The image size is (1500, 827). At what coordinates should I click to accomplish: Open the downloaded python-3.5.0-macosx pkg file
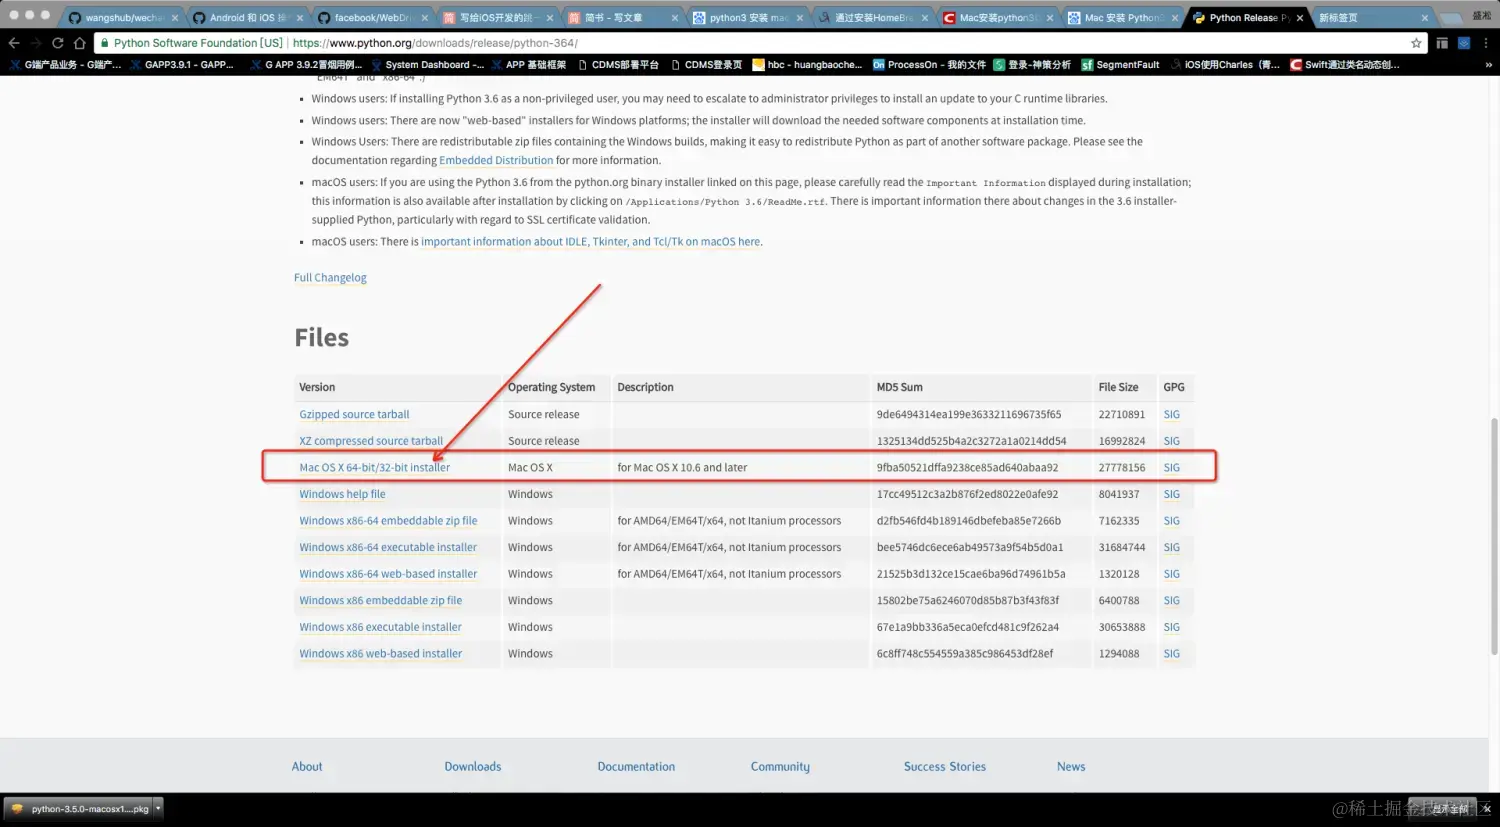(79, 809)
